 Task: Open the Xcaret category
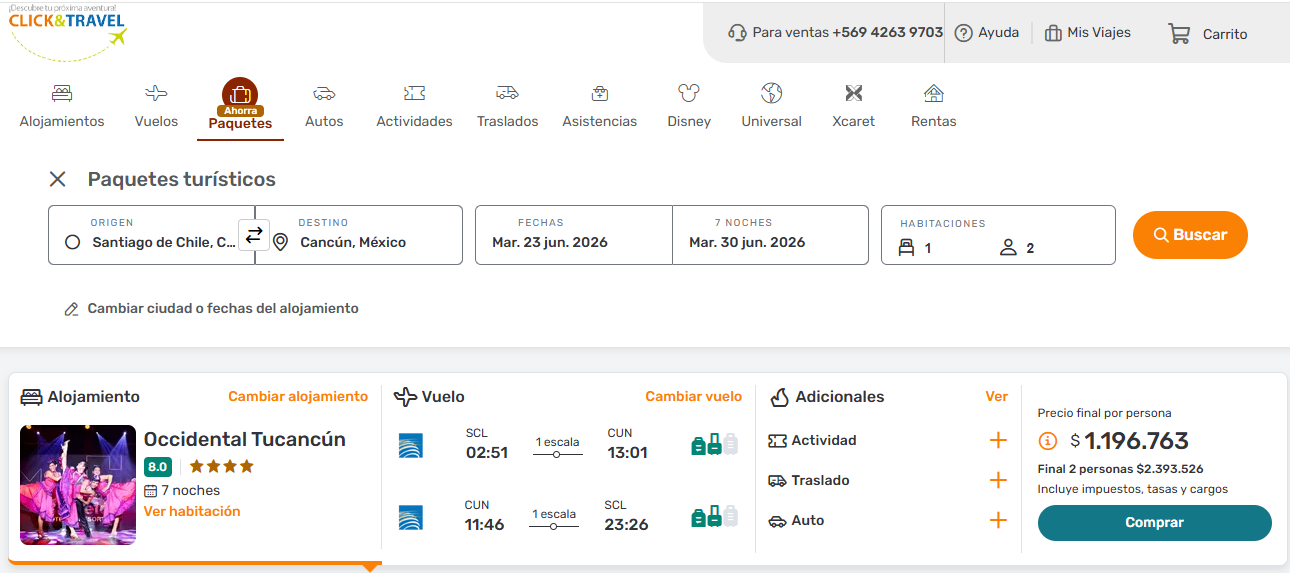coord(853,106)
